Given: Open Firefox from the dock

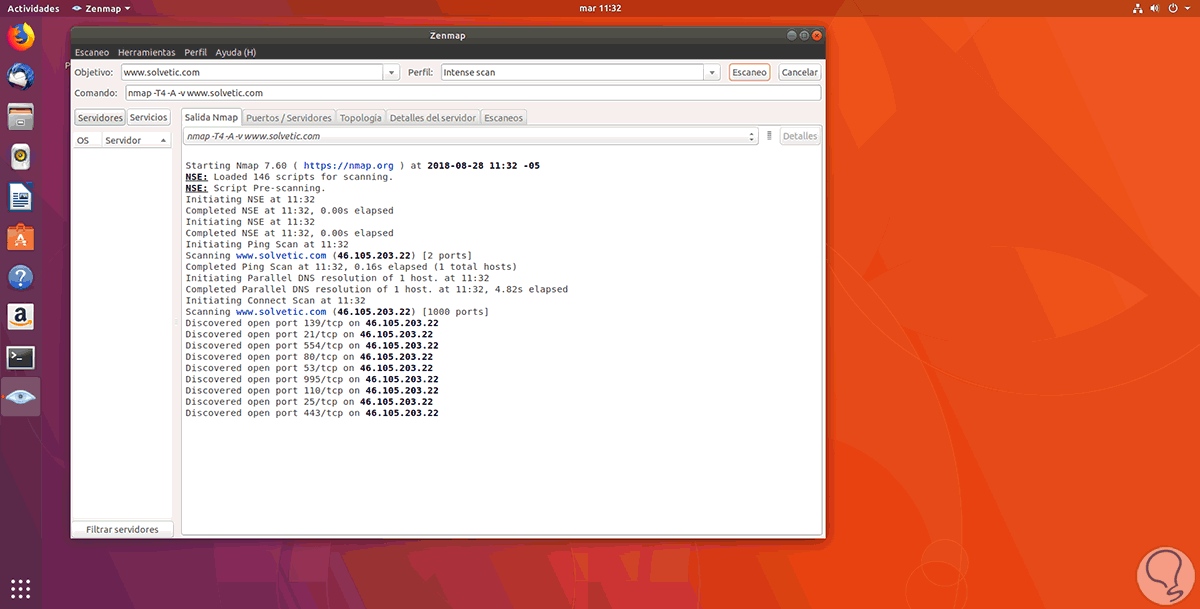Looking at the screenshot, I should 21,38.
